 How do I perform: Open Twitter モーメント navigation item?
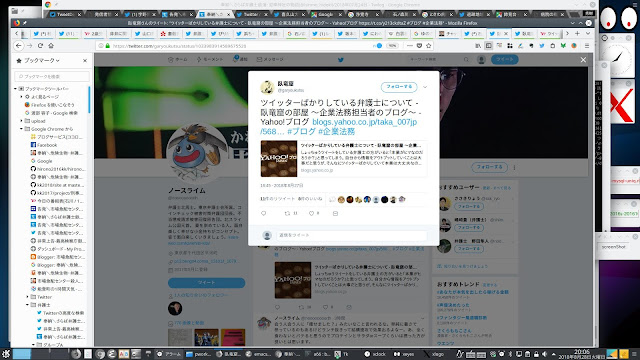click(x=210, y=60)
